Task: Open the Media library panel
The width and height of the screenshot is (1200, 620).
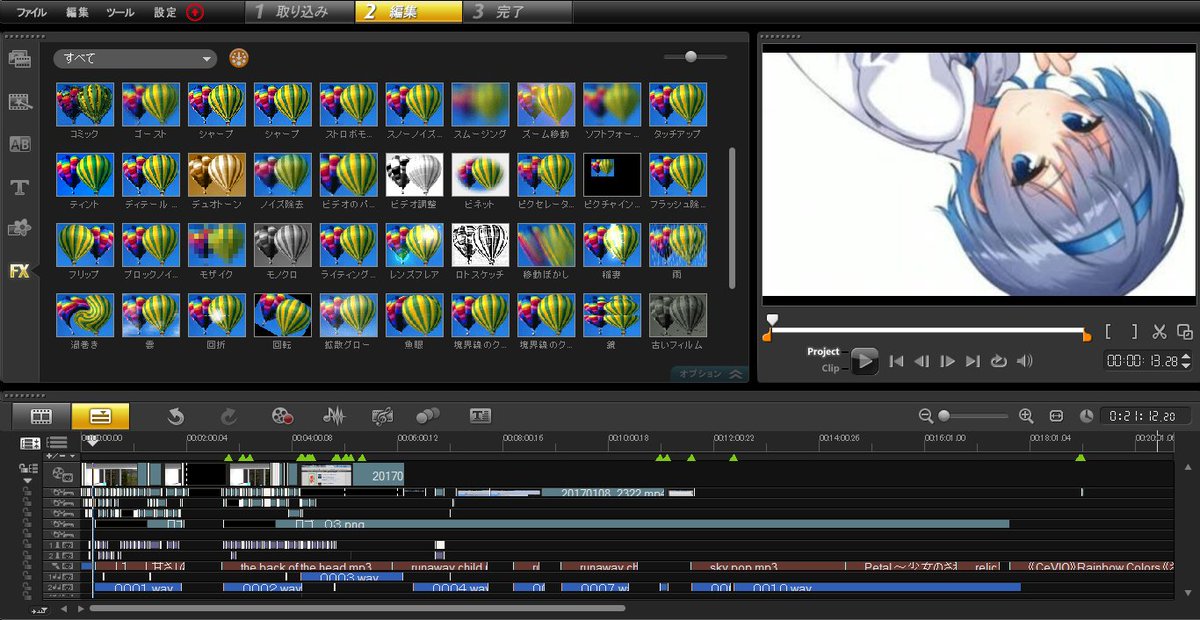Action: 19,58
